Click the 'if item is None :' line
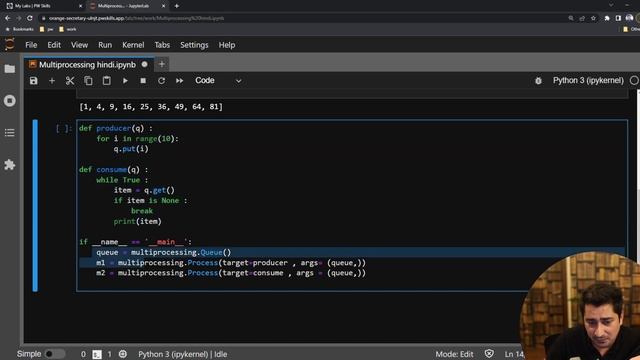Image resolution: width=640 pixels, height=360 pixels. [150, 200]
